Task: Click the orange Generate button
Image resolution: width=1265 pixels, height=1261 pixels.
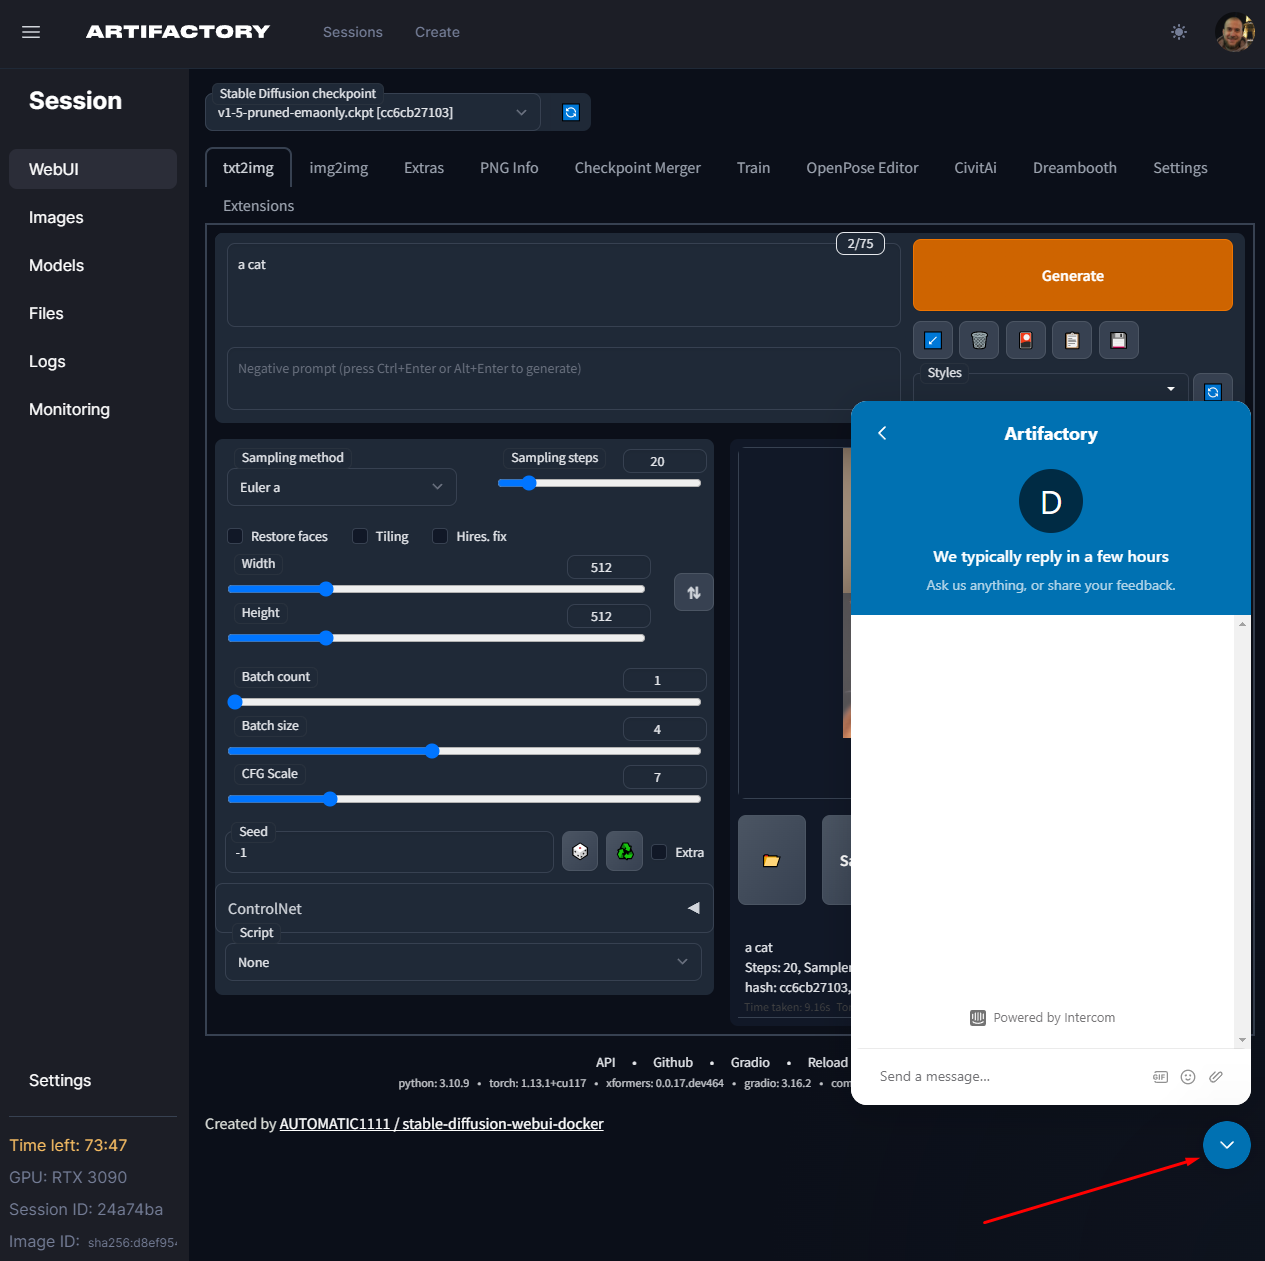Action: 1073,275
